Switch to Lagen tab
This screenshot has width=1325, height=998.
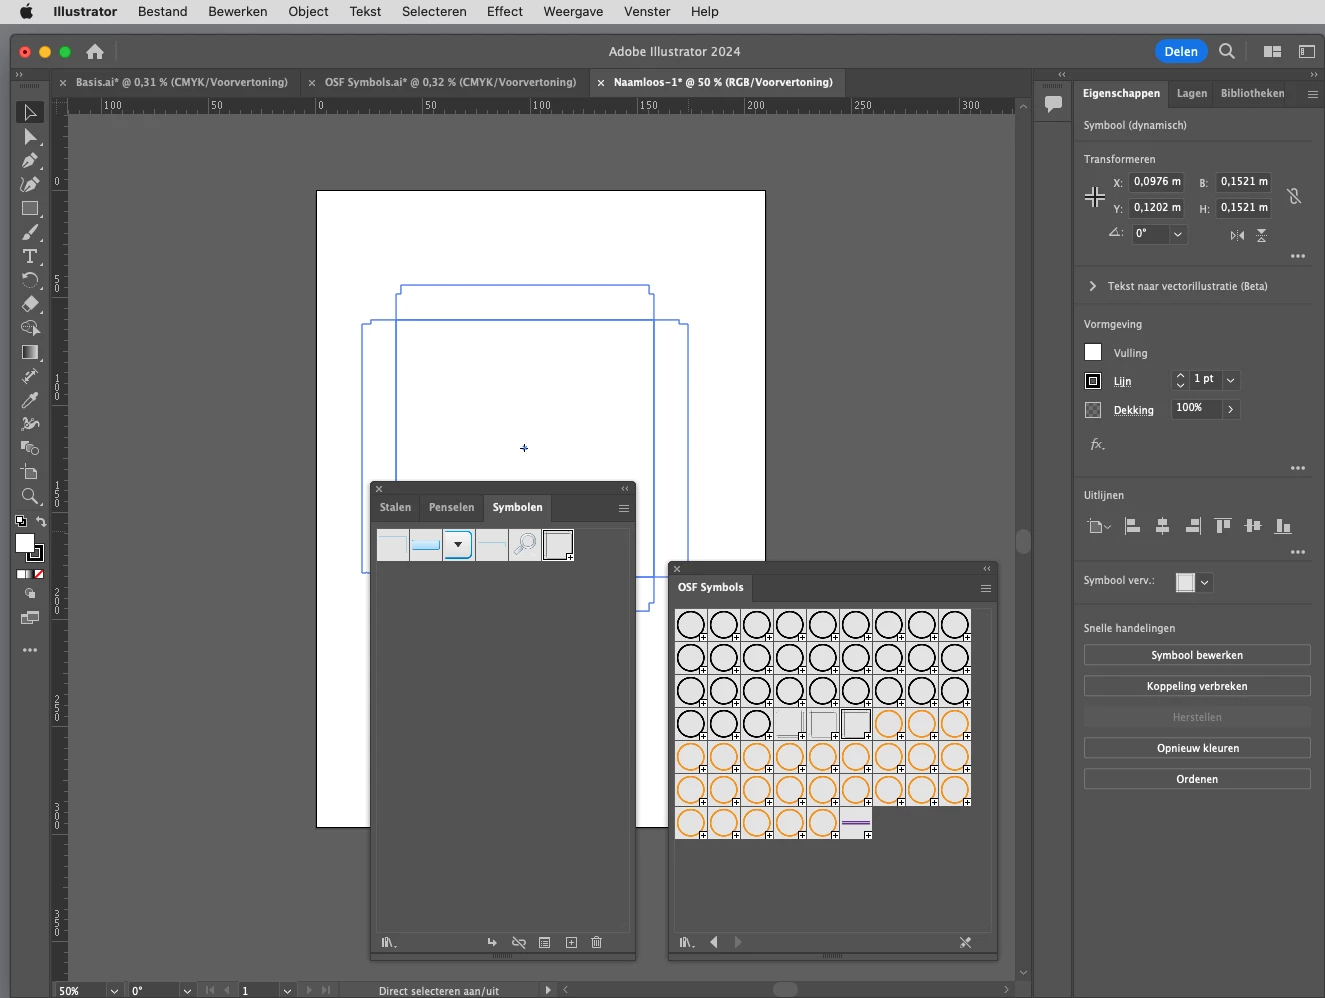pos(1191,93)
